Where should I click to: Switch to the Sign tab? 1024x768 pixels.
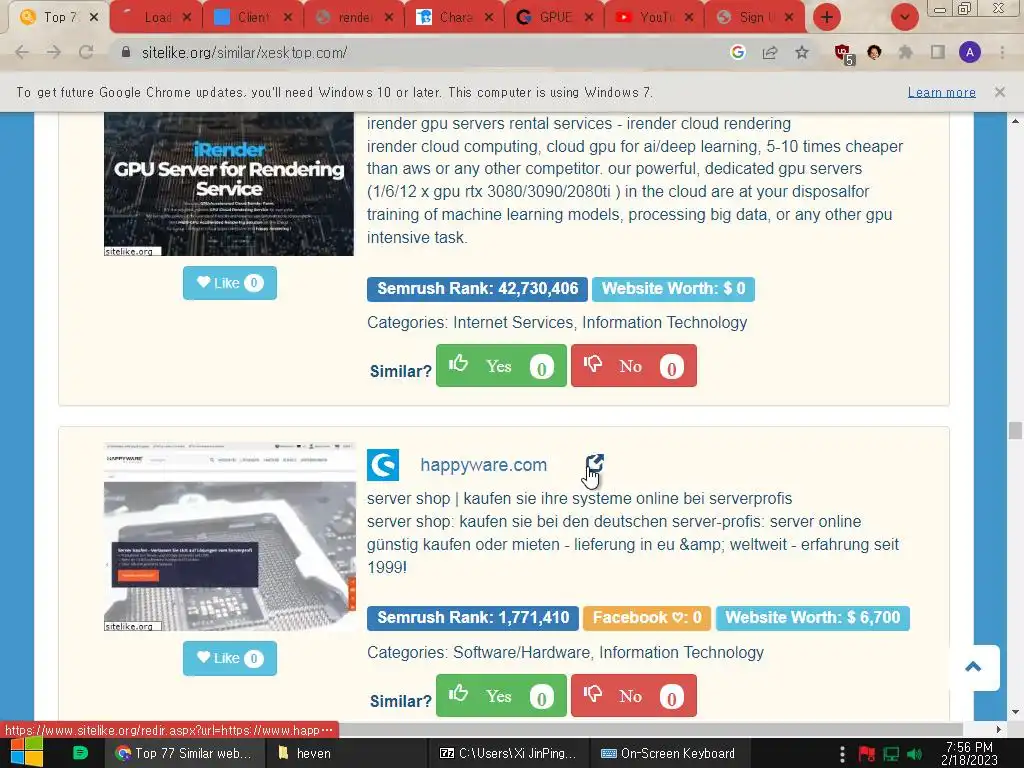(754, 18)
